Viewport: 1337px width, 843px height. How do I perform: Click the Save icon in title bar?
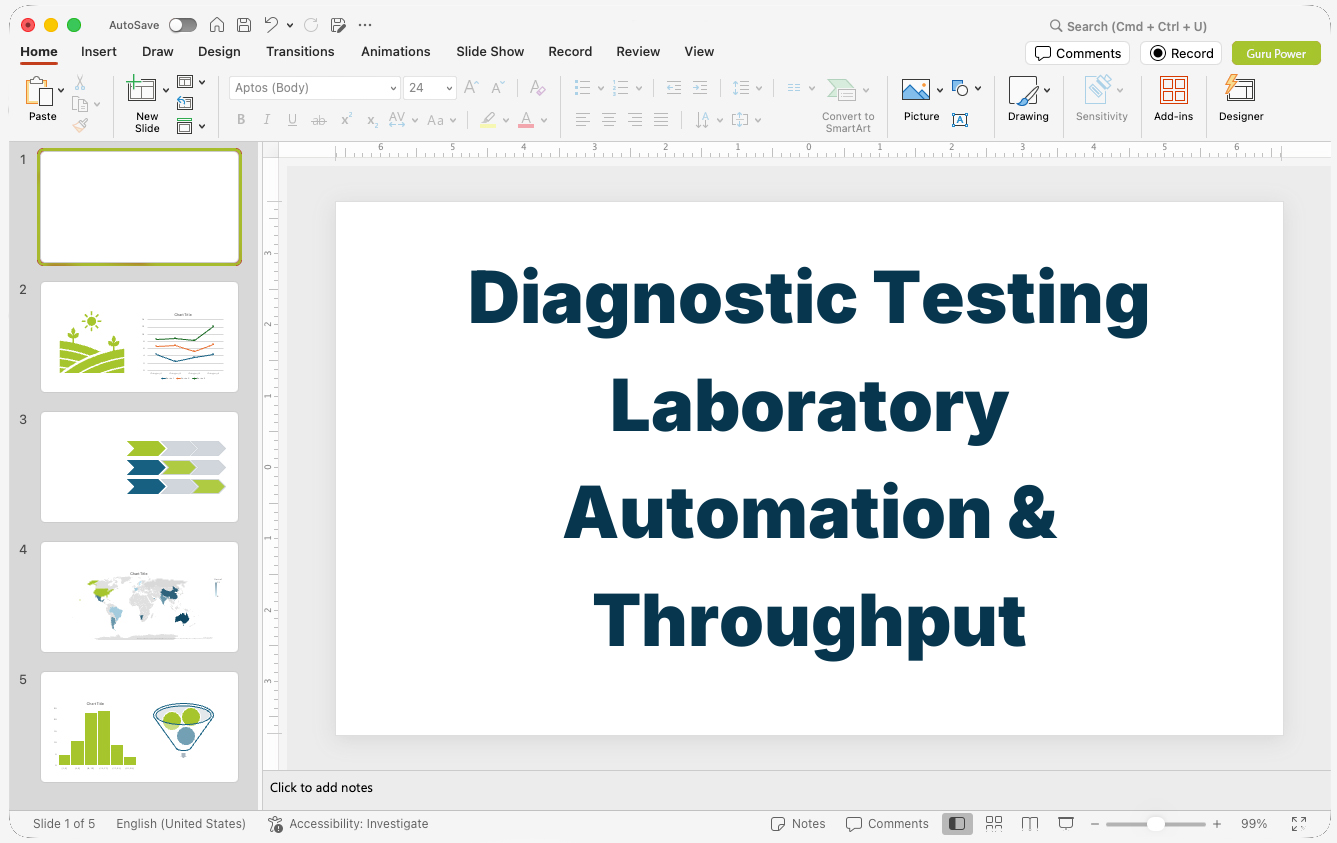pyautogui.click(x=244, y=25)
